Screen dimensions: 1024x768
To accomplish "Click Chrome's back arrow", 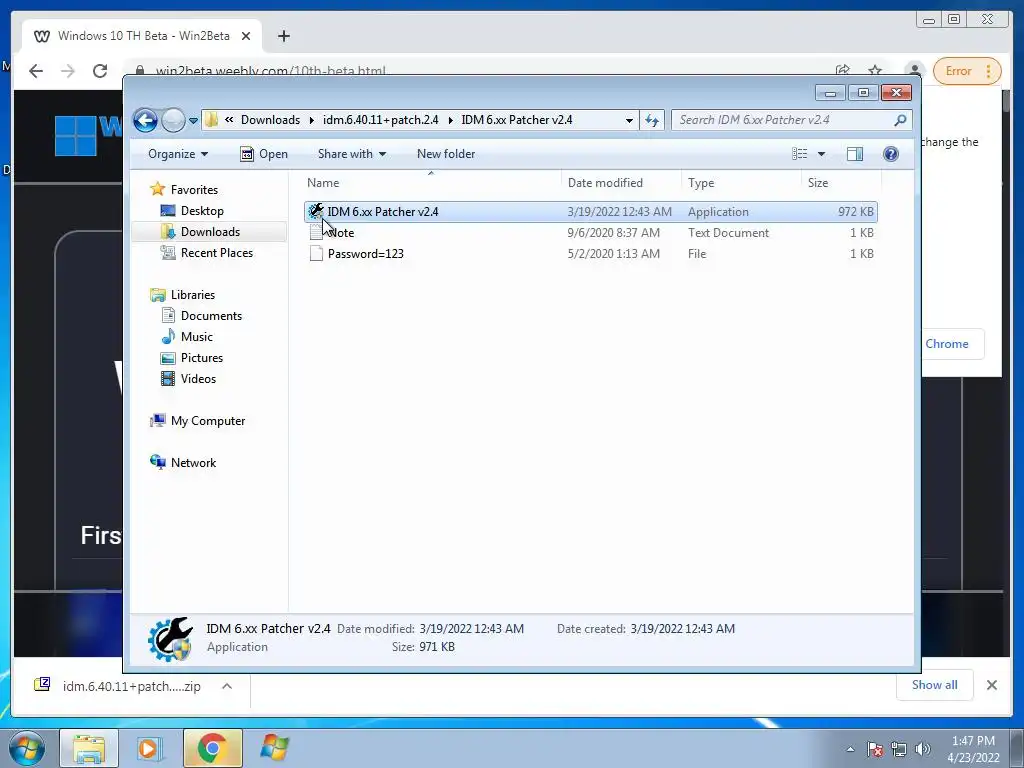I will point(36,71).
